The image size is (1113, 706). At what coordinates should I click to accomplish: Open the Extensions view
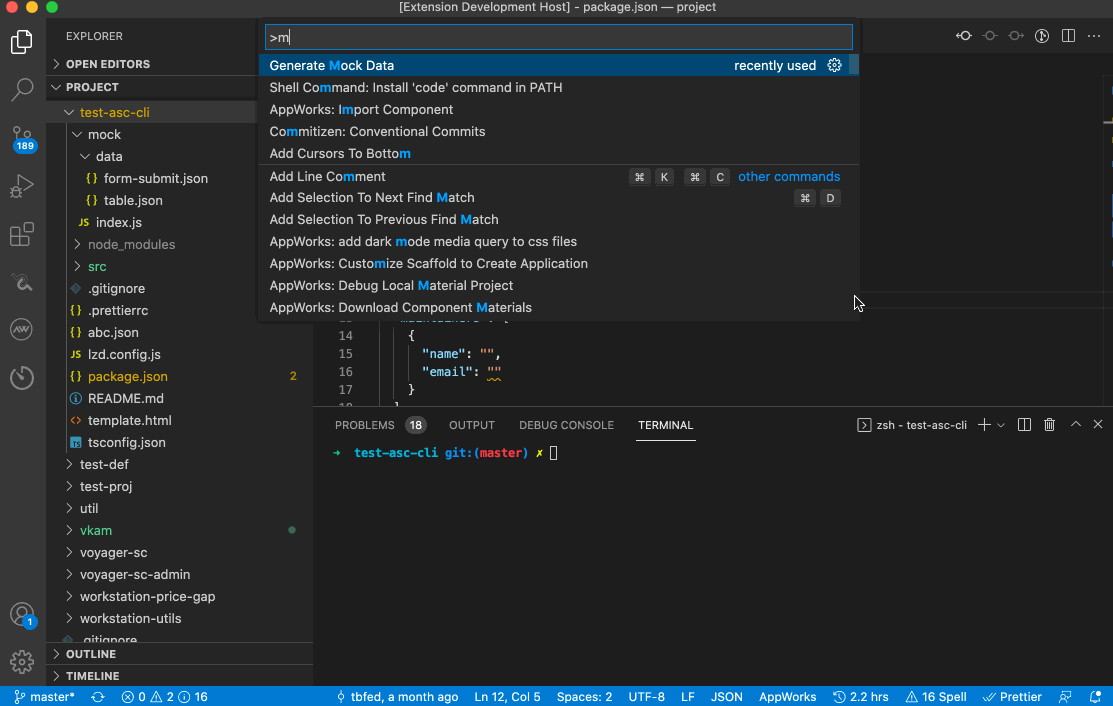pyautogui.click(x=22, y=234)
